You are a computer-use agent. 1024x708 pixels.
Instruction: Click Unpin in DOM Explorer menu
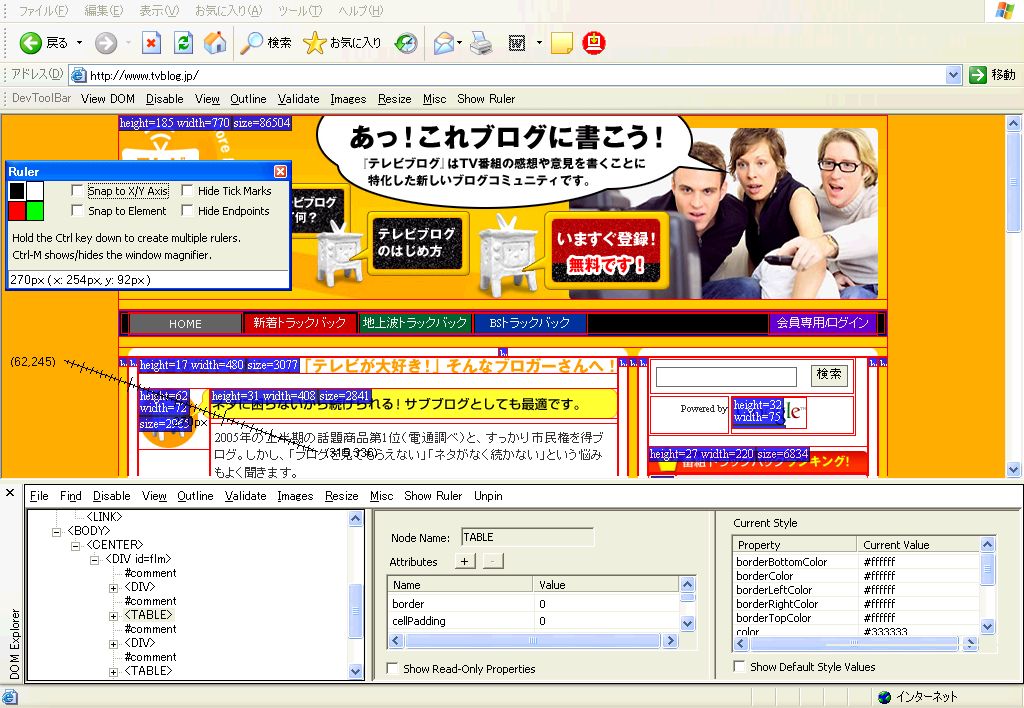pos(488,496)
